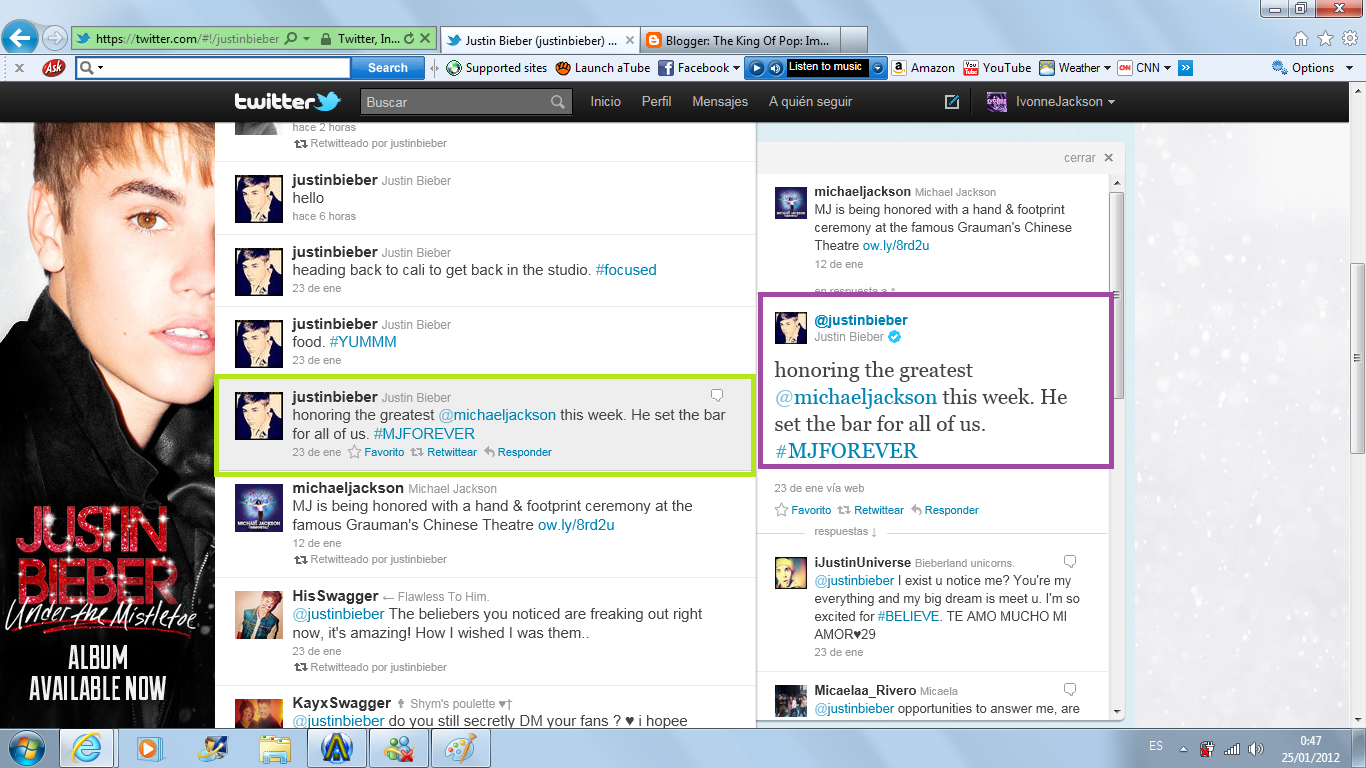Open the browser Home icon
Image resolution: width=1366 pixels, height=768 pixels.
(1301, 39)
